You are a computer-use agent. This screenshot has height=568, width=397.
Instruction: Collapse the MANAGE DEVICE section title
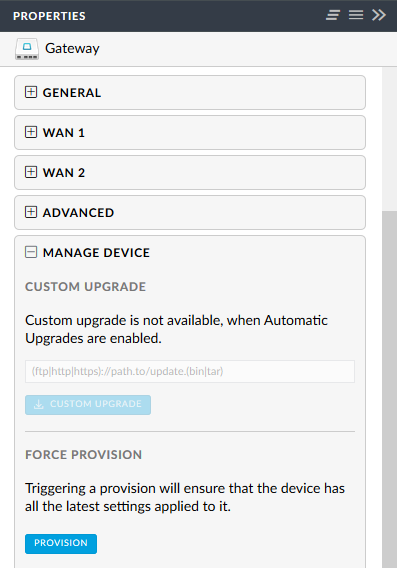(x=96, y=252)
